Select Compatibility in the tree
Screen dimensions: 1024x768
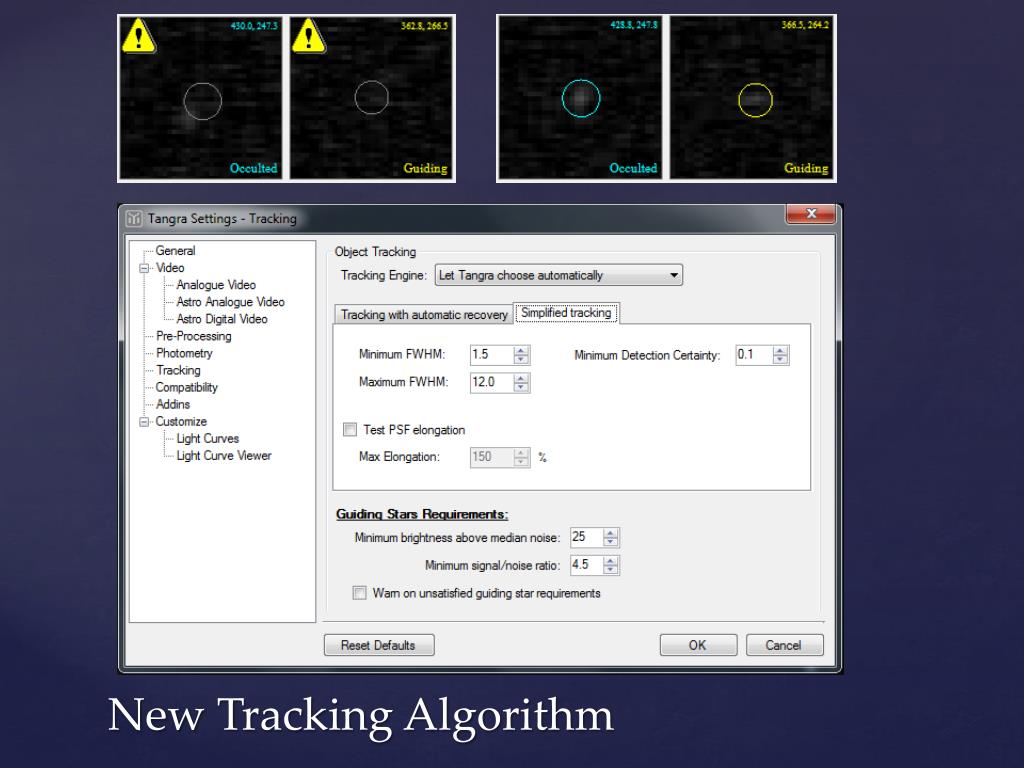pos(186,387)
